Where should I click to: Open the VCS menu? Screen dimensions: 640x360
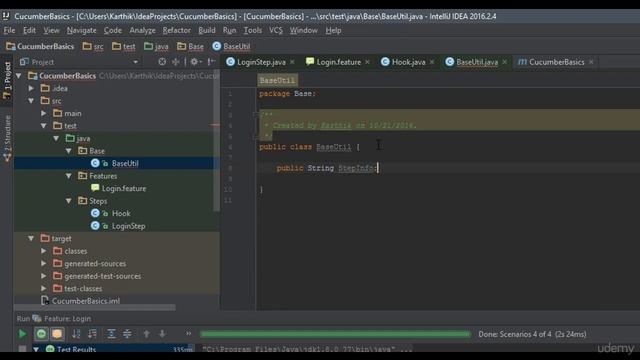[x=276, y=30]
